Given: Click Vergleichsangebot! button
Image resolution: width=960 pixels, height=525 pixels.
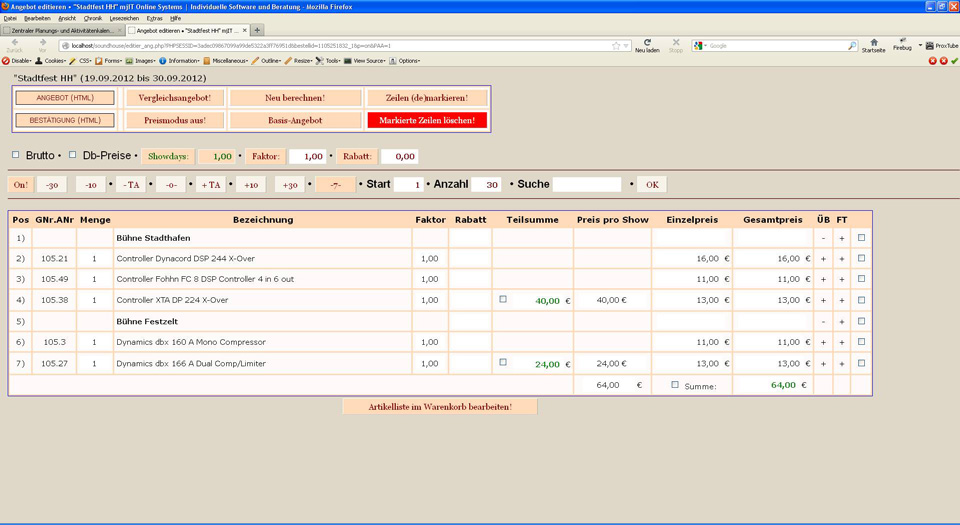Looking at the screenshot, I should click(x=174, y=98).
